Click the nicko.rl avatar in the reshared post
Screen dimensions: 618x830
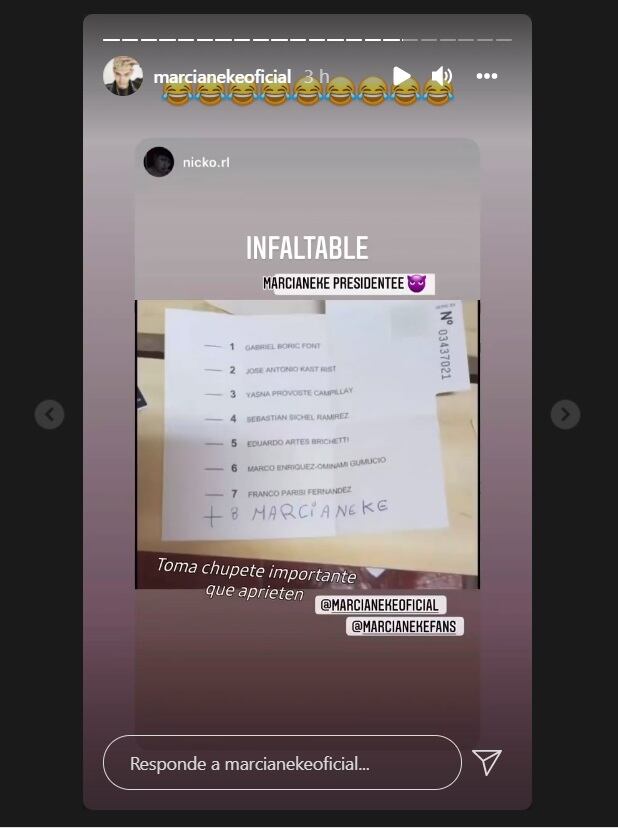click(159, 162)
